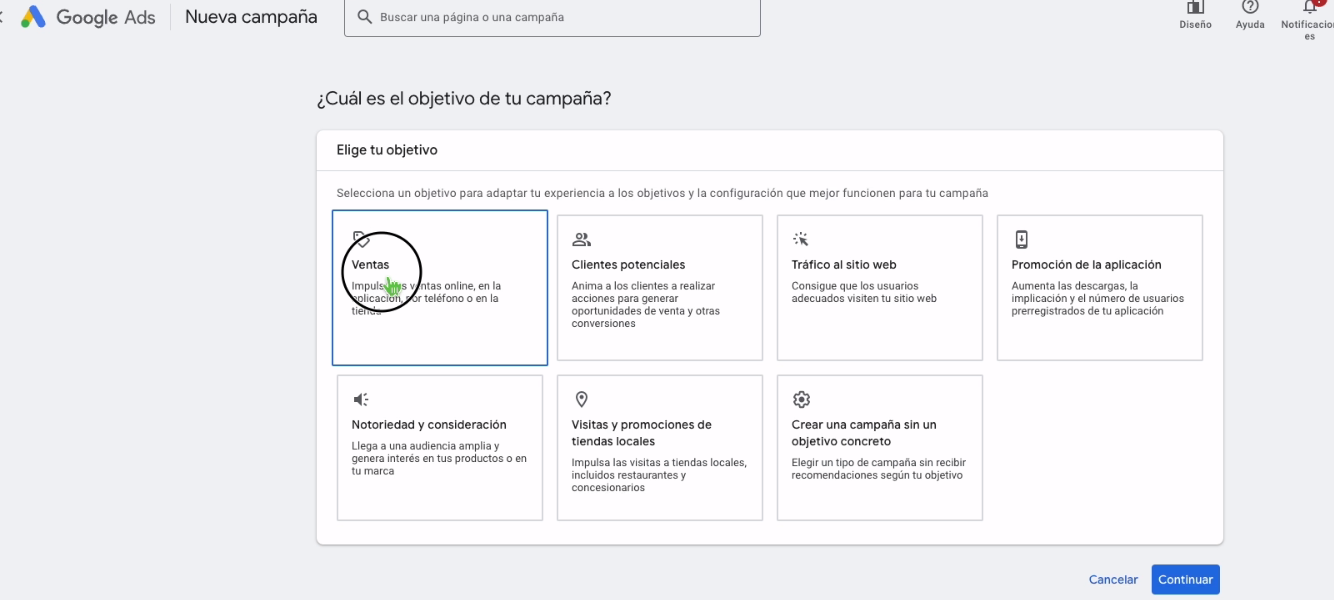Image resolution: width=1334 pixels, height=600 pixels.
Task: Click the Notoriedad y consideración megaphone icon
Action: click(x=361, y=399)
